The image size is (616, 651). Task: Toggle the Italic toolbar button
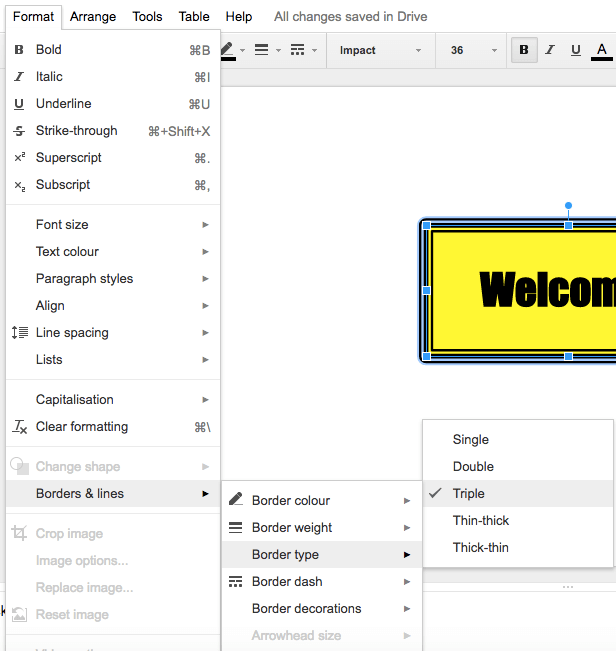550,50
